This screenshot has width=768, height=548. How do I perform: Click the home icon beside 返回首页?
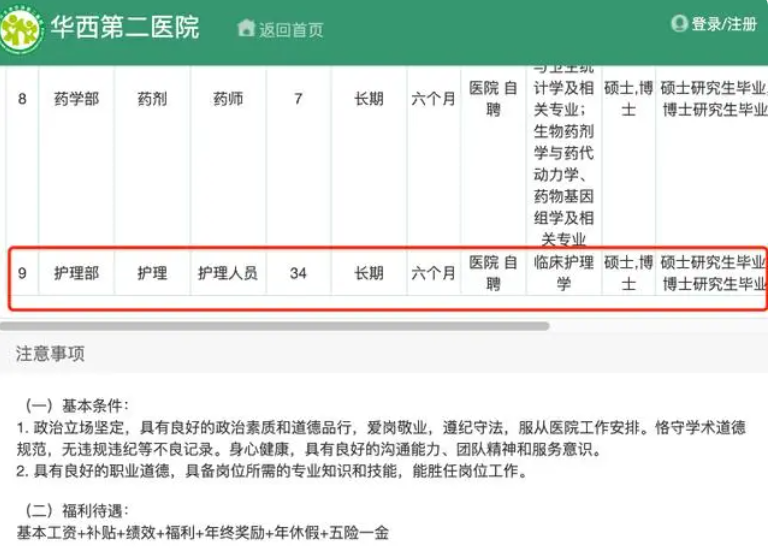[246, 28]
